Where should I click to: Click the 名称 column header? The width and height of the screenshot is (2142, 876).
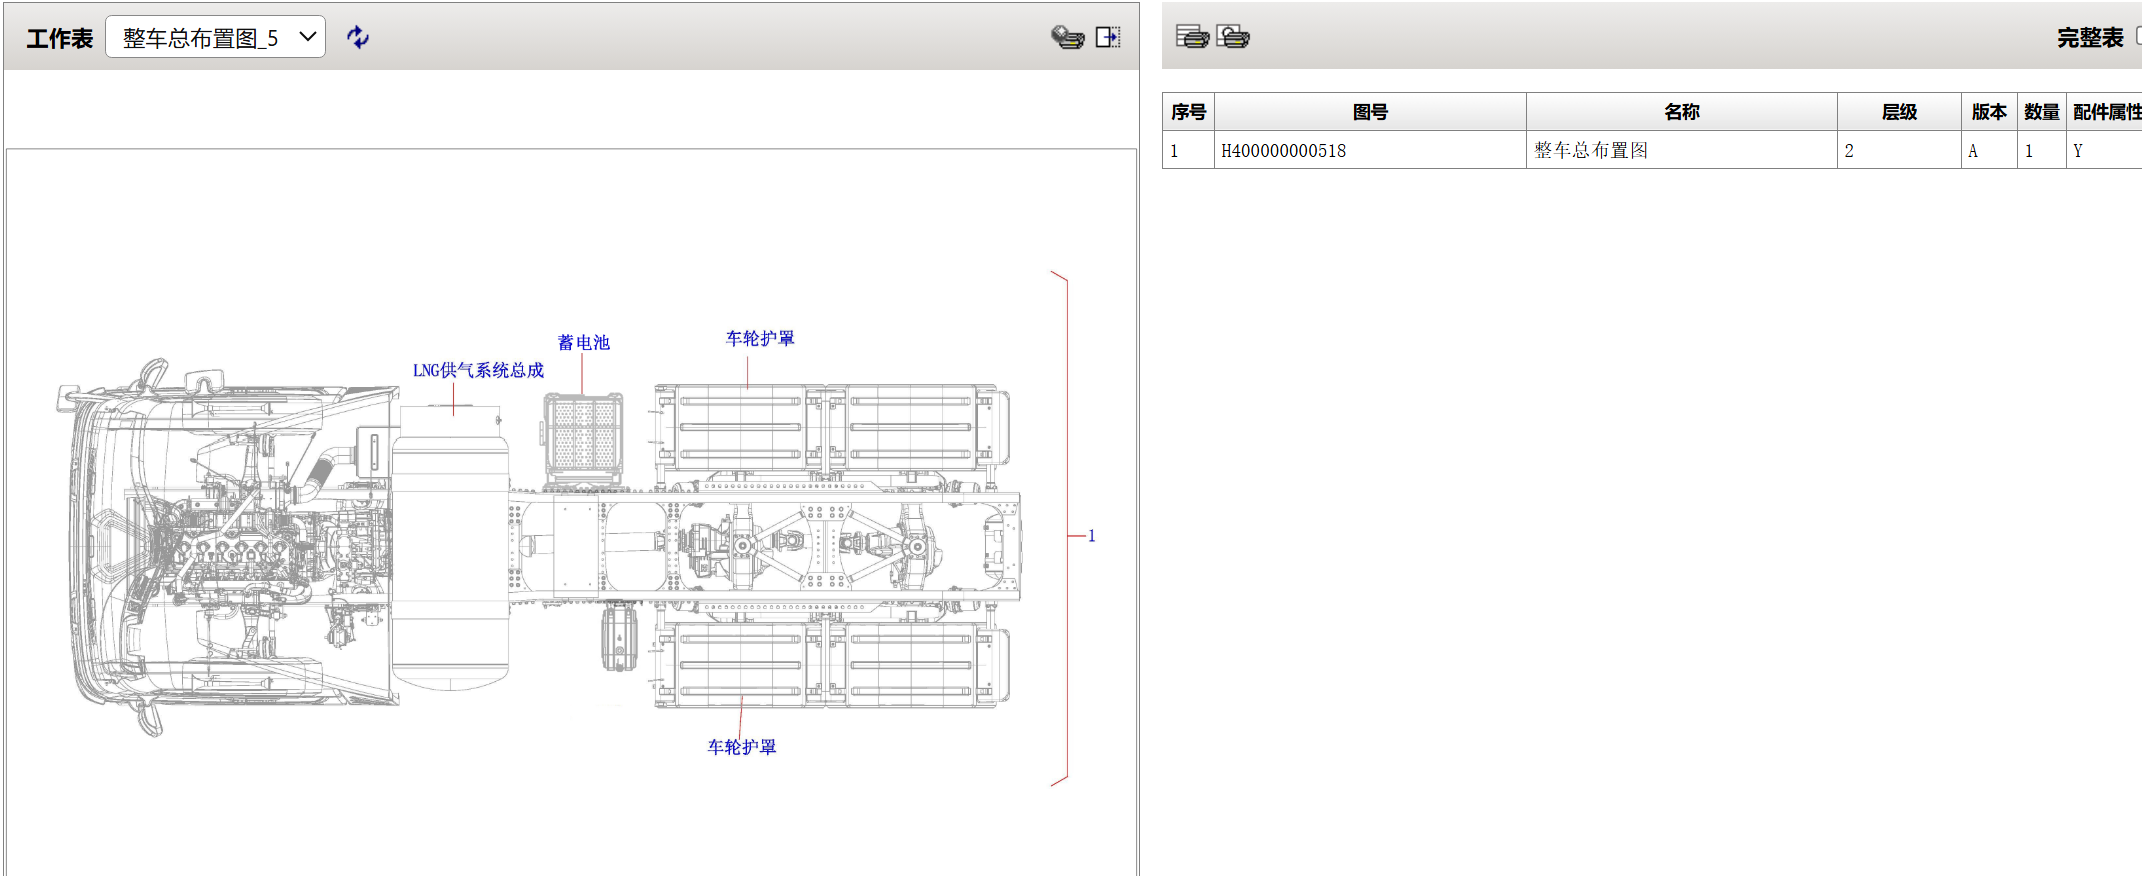[1681, 112]
